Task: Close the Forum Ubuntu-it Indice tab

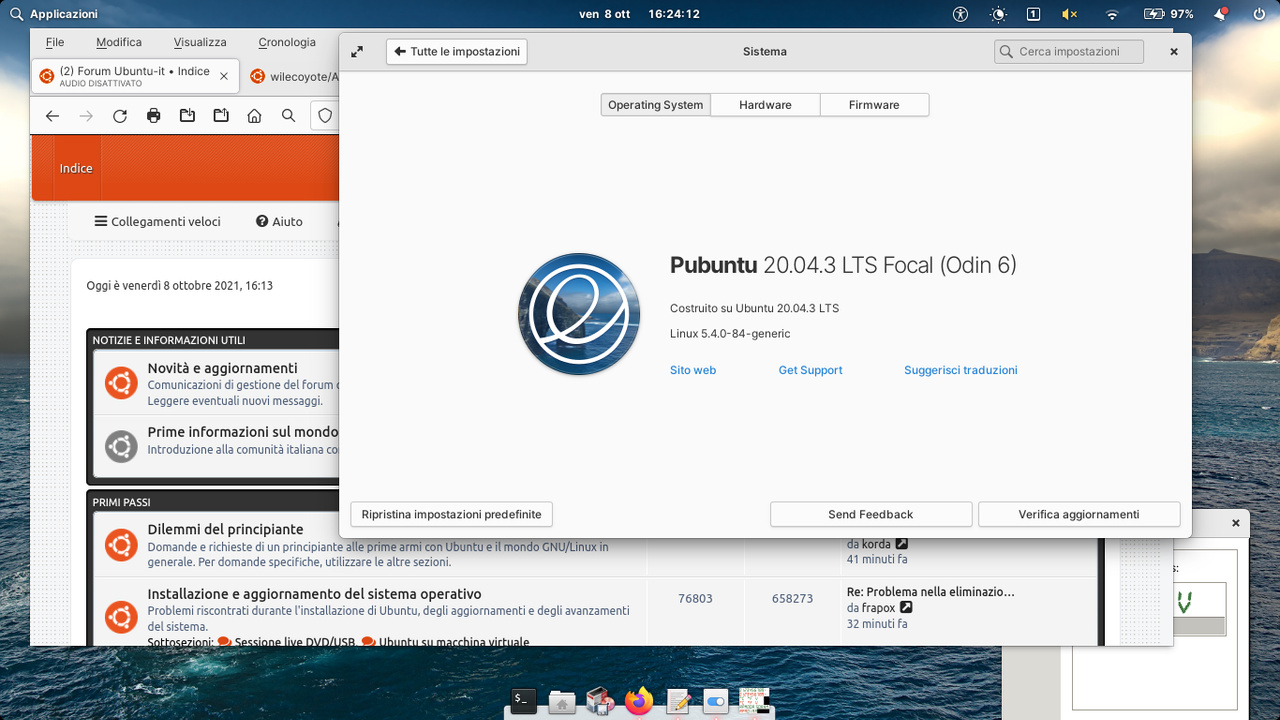Action: point(224,76)
